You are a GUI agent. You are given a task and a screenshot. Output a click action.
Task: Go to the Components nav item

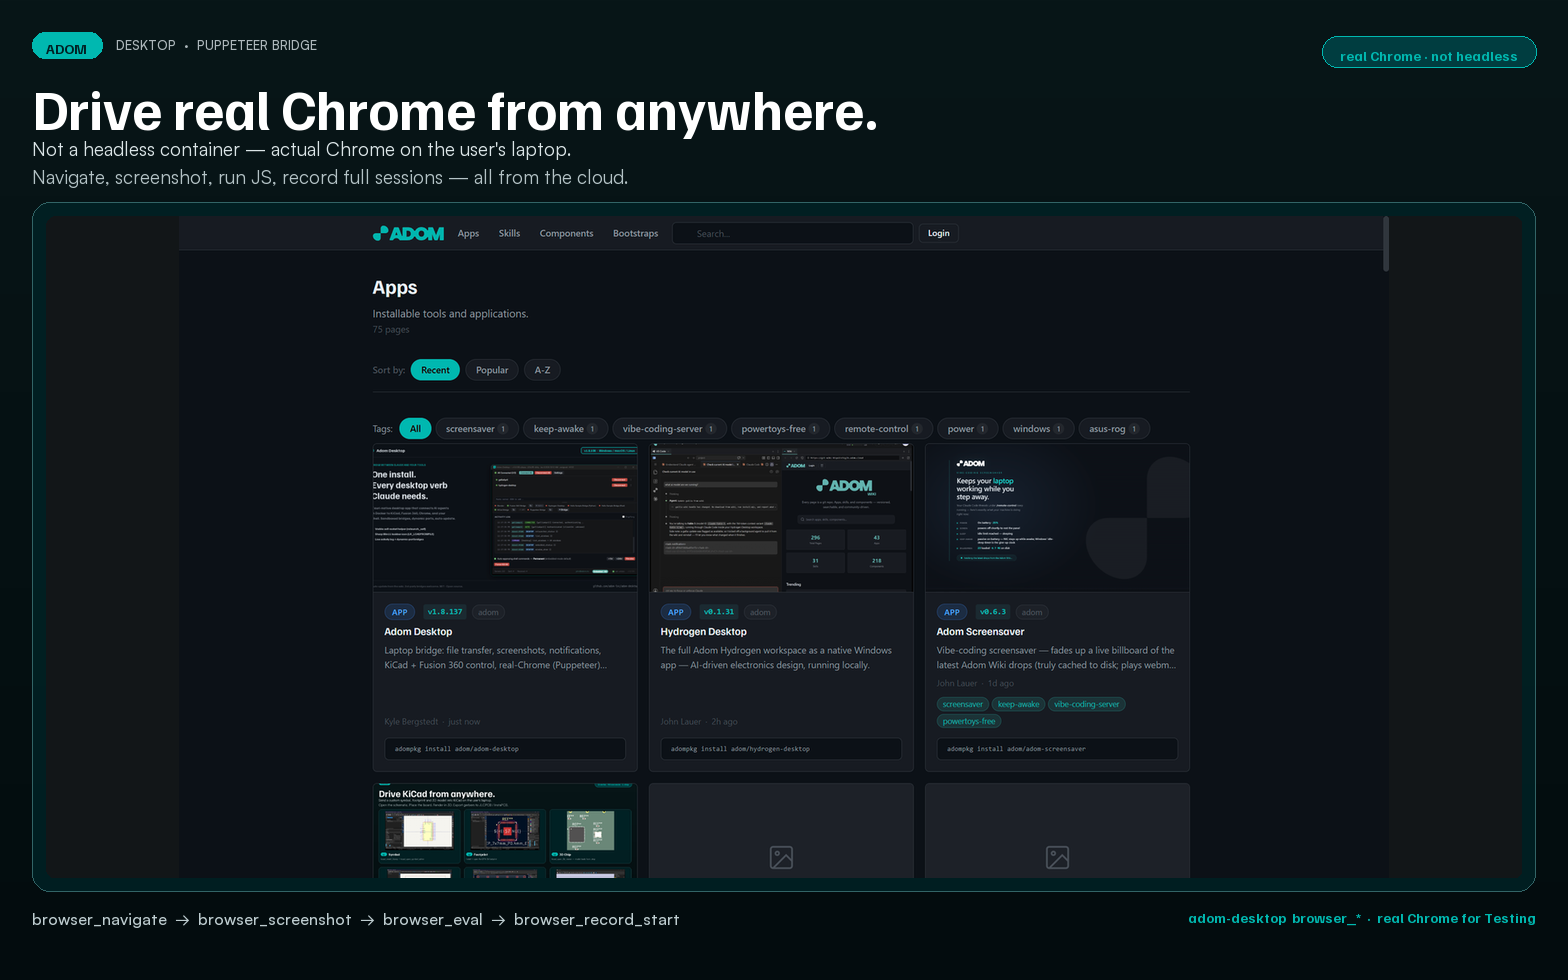pyautogui.click(x=566, y=233)
